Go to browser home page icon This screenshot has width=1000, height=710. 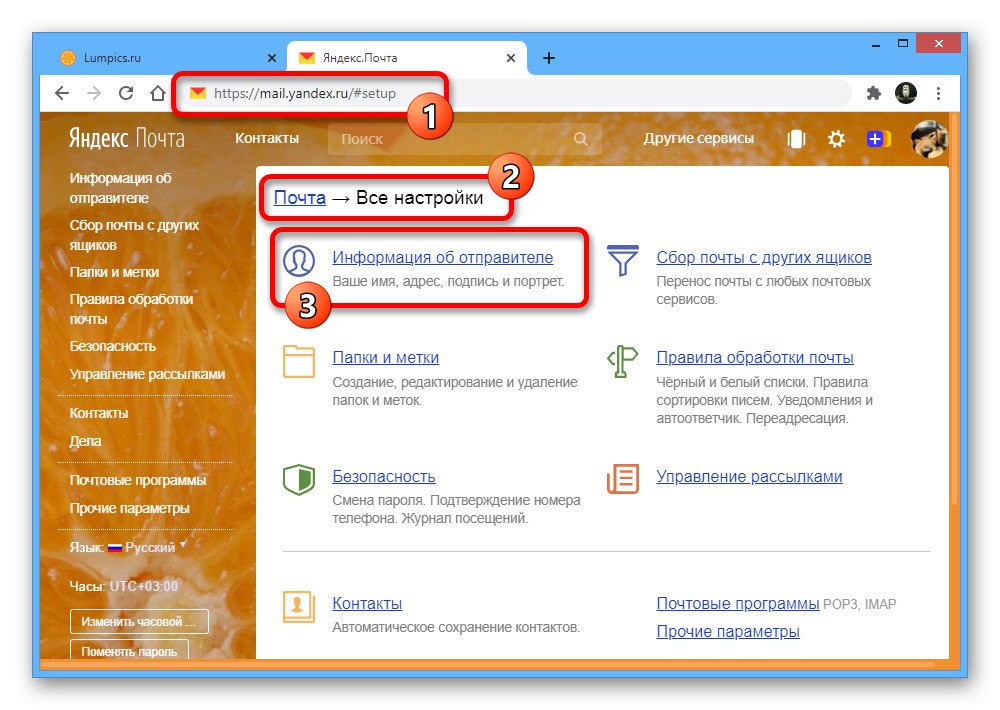pos(158,93)
